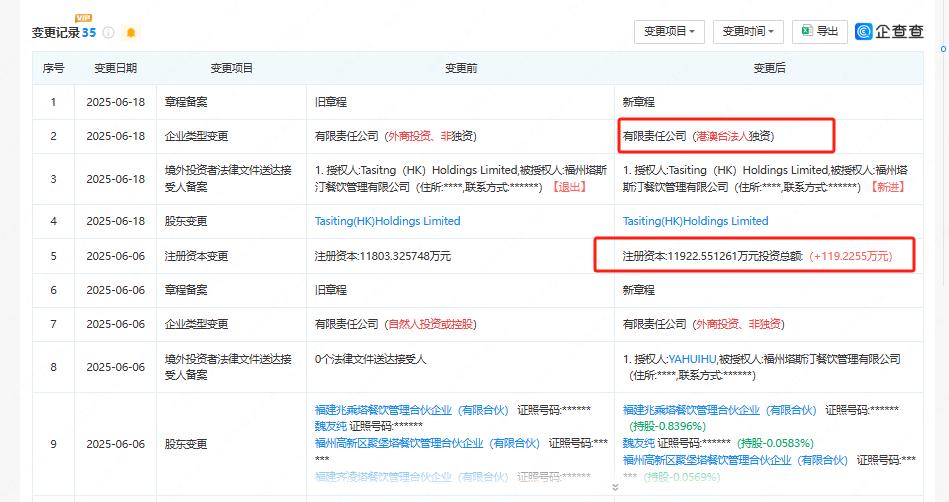Click the VIP badge above 变更记录
The width and height of the screenshot is (949, 502).
[x=83, y=18]
